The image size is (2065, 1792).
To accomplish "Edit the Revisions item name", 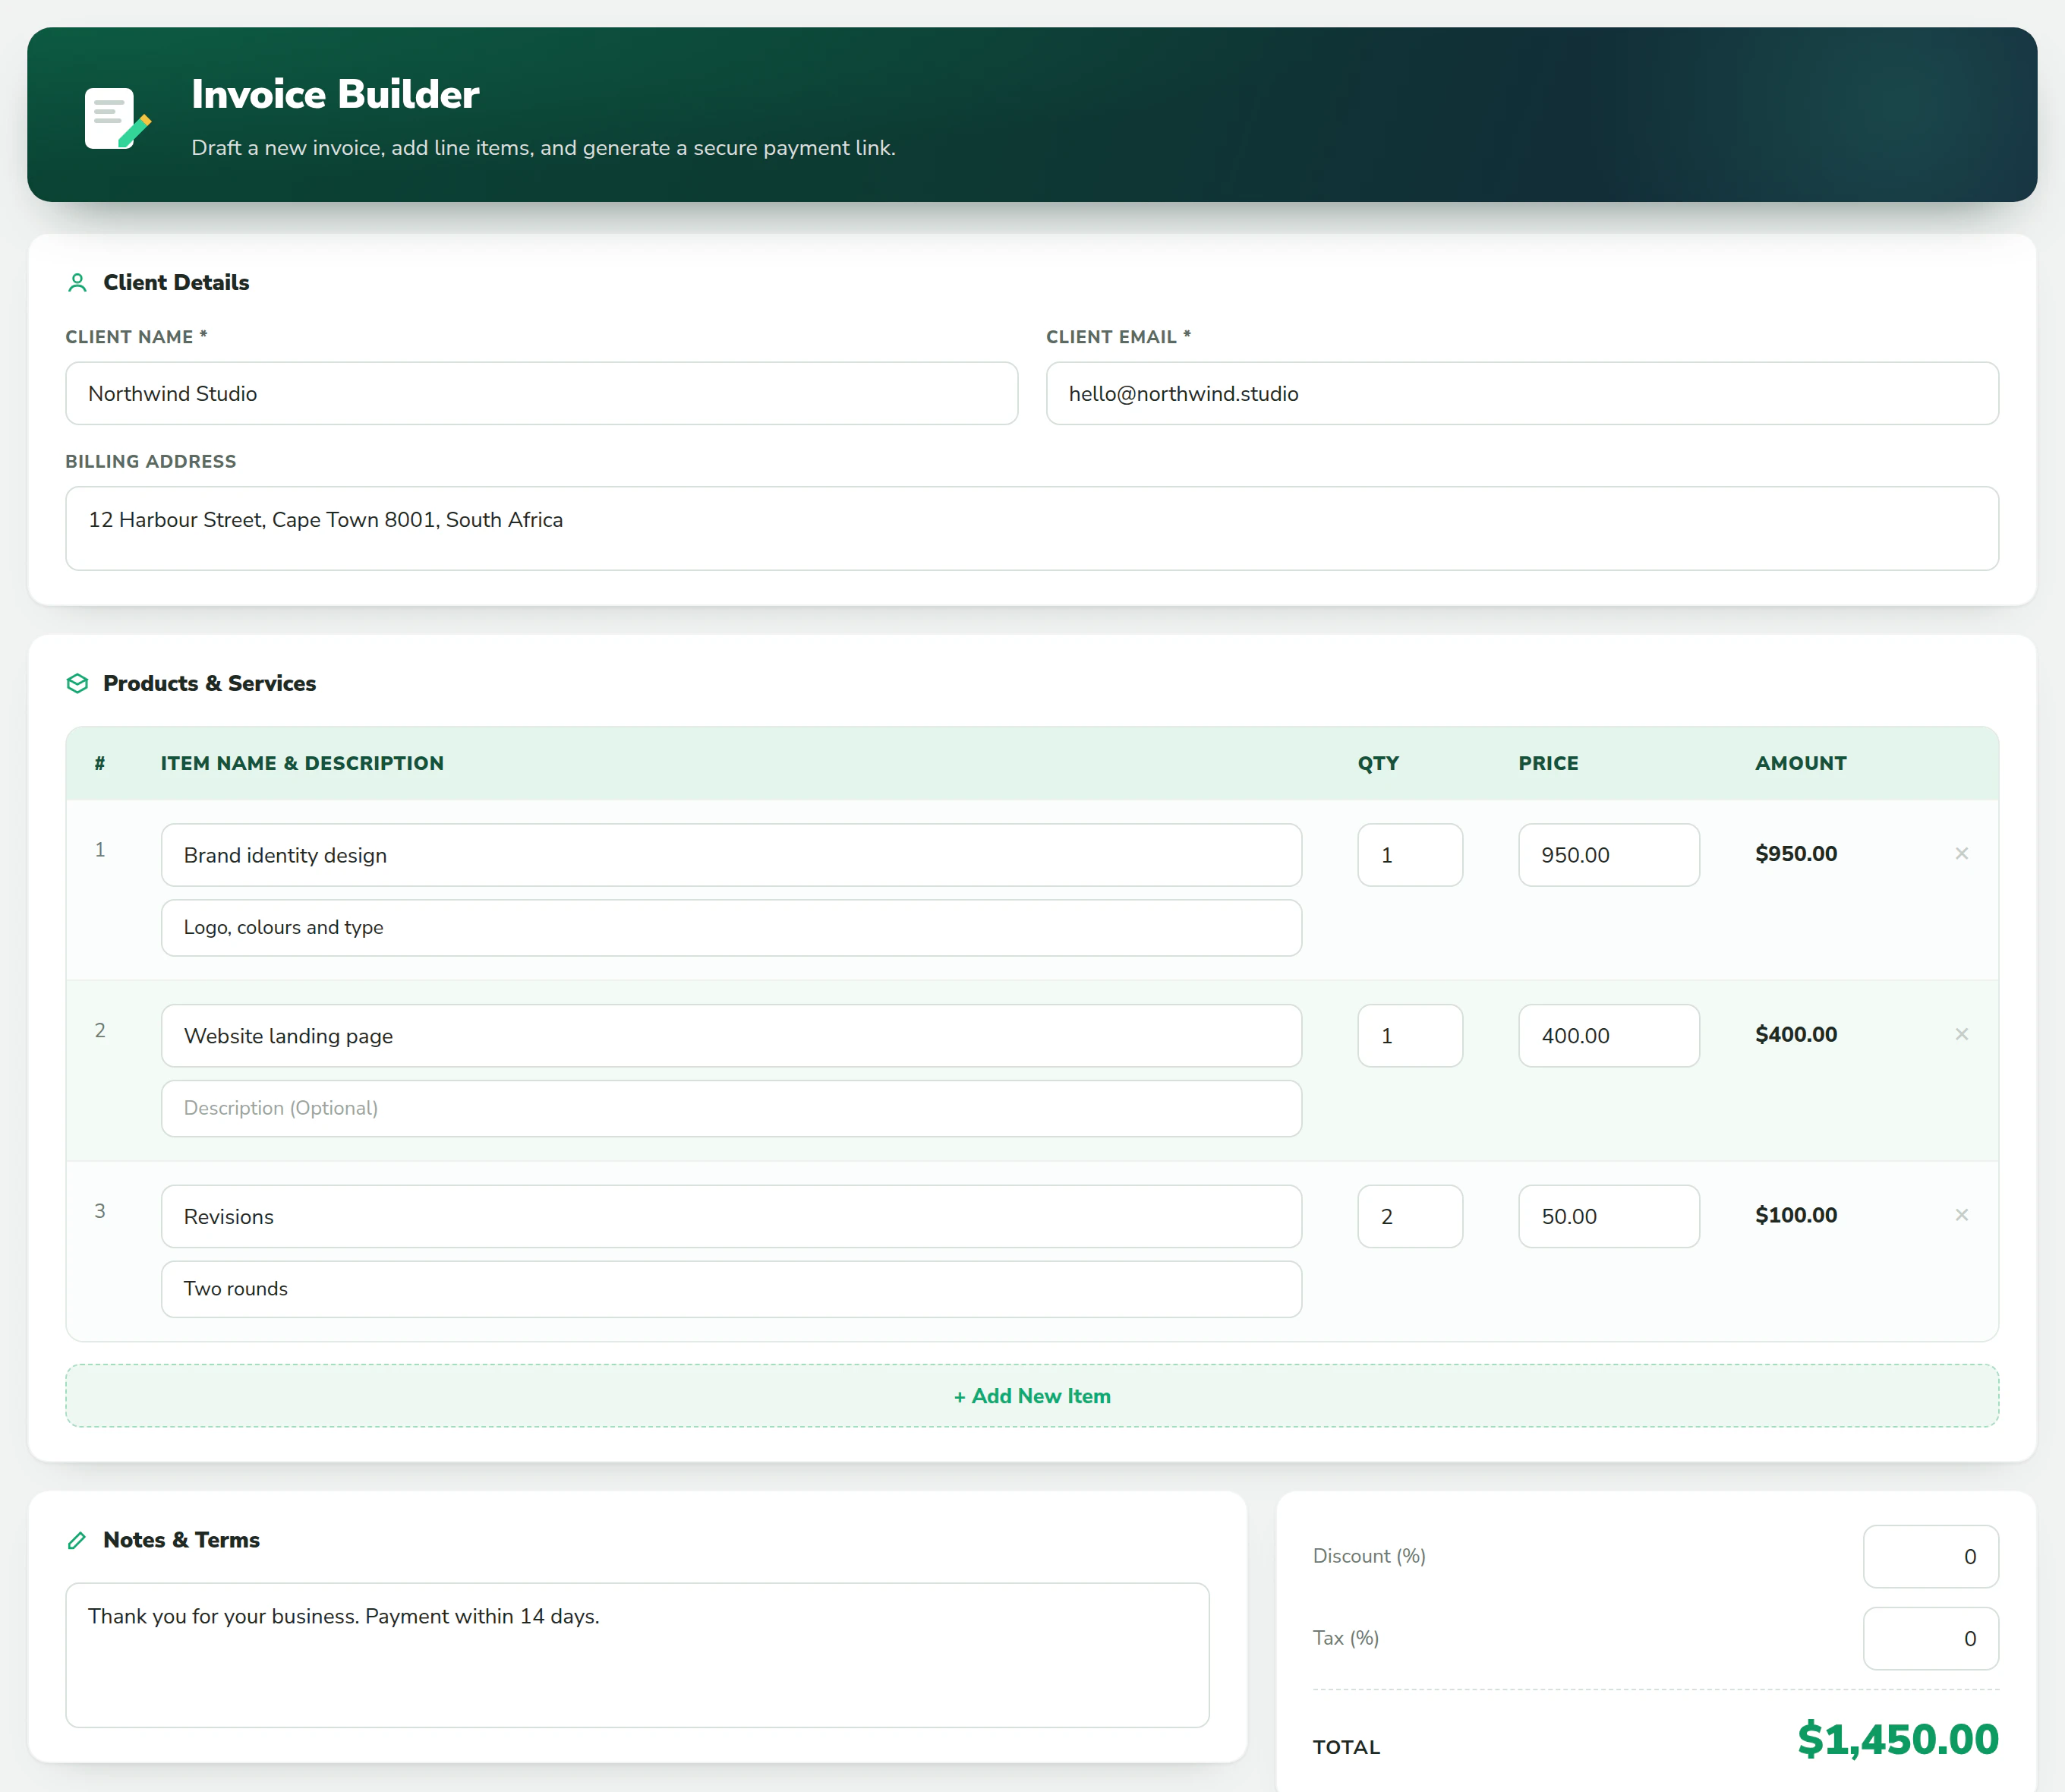I will click(731, 1216).
